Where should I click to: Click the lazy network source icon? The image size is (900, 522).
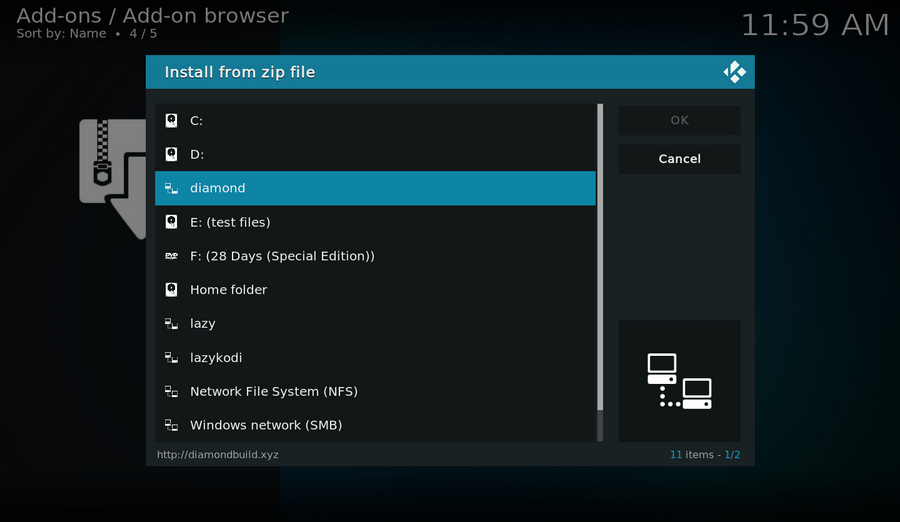click(171, 323)
